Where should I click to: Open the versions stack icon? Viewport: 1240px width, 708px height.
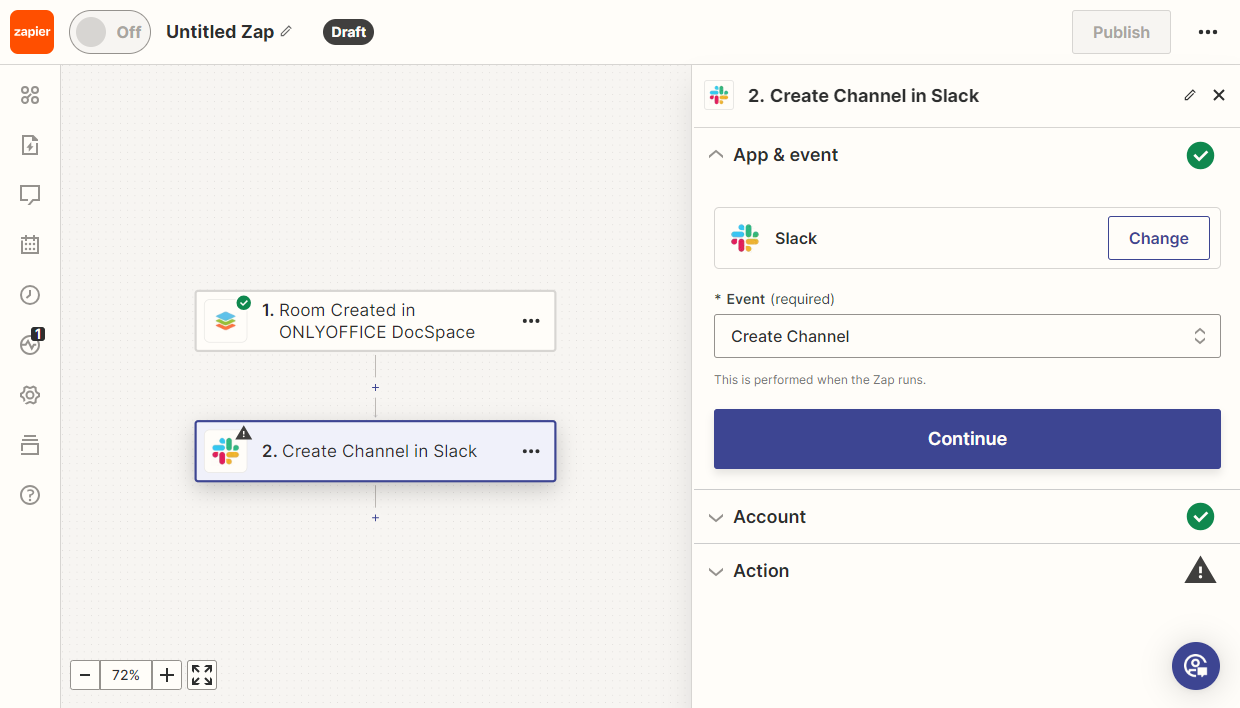point(30,445)
